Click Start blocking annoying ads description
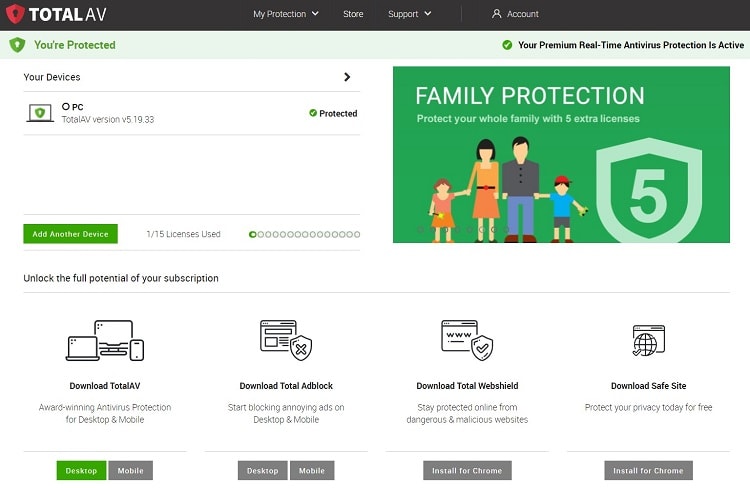Viewport: 750px width, 488px height. tap(286, 413)
